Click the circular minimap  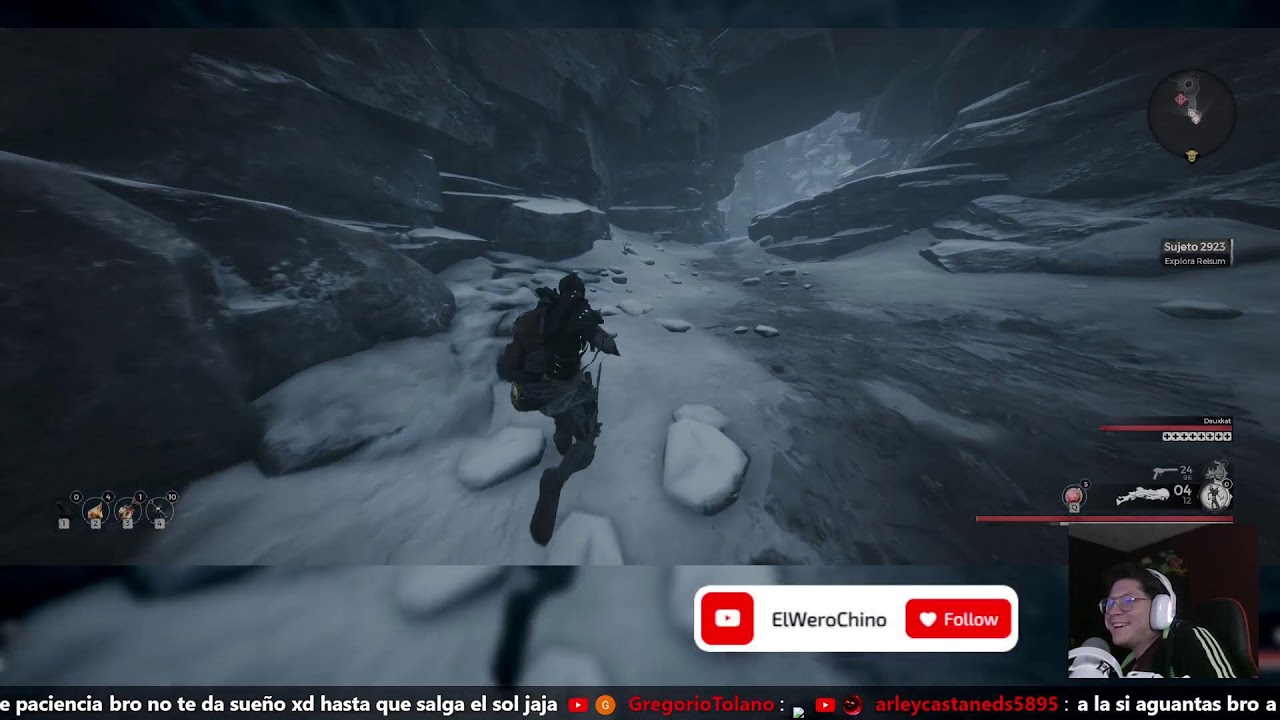click(x=1191, y=114)
